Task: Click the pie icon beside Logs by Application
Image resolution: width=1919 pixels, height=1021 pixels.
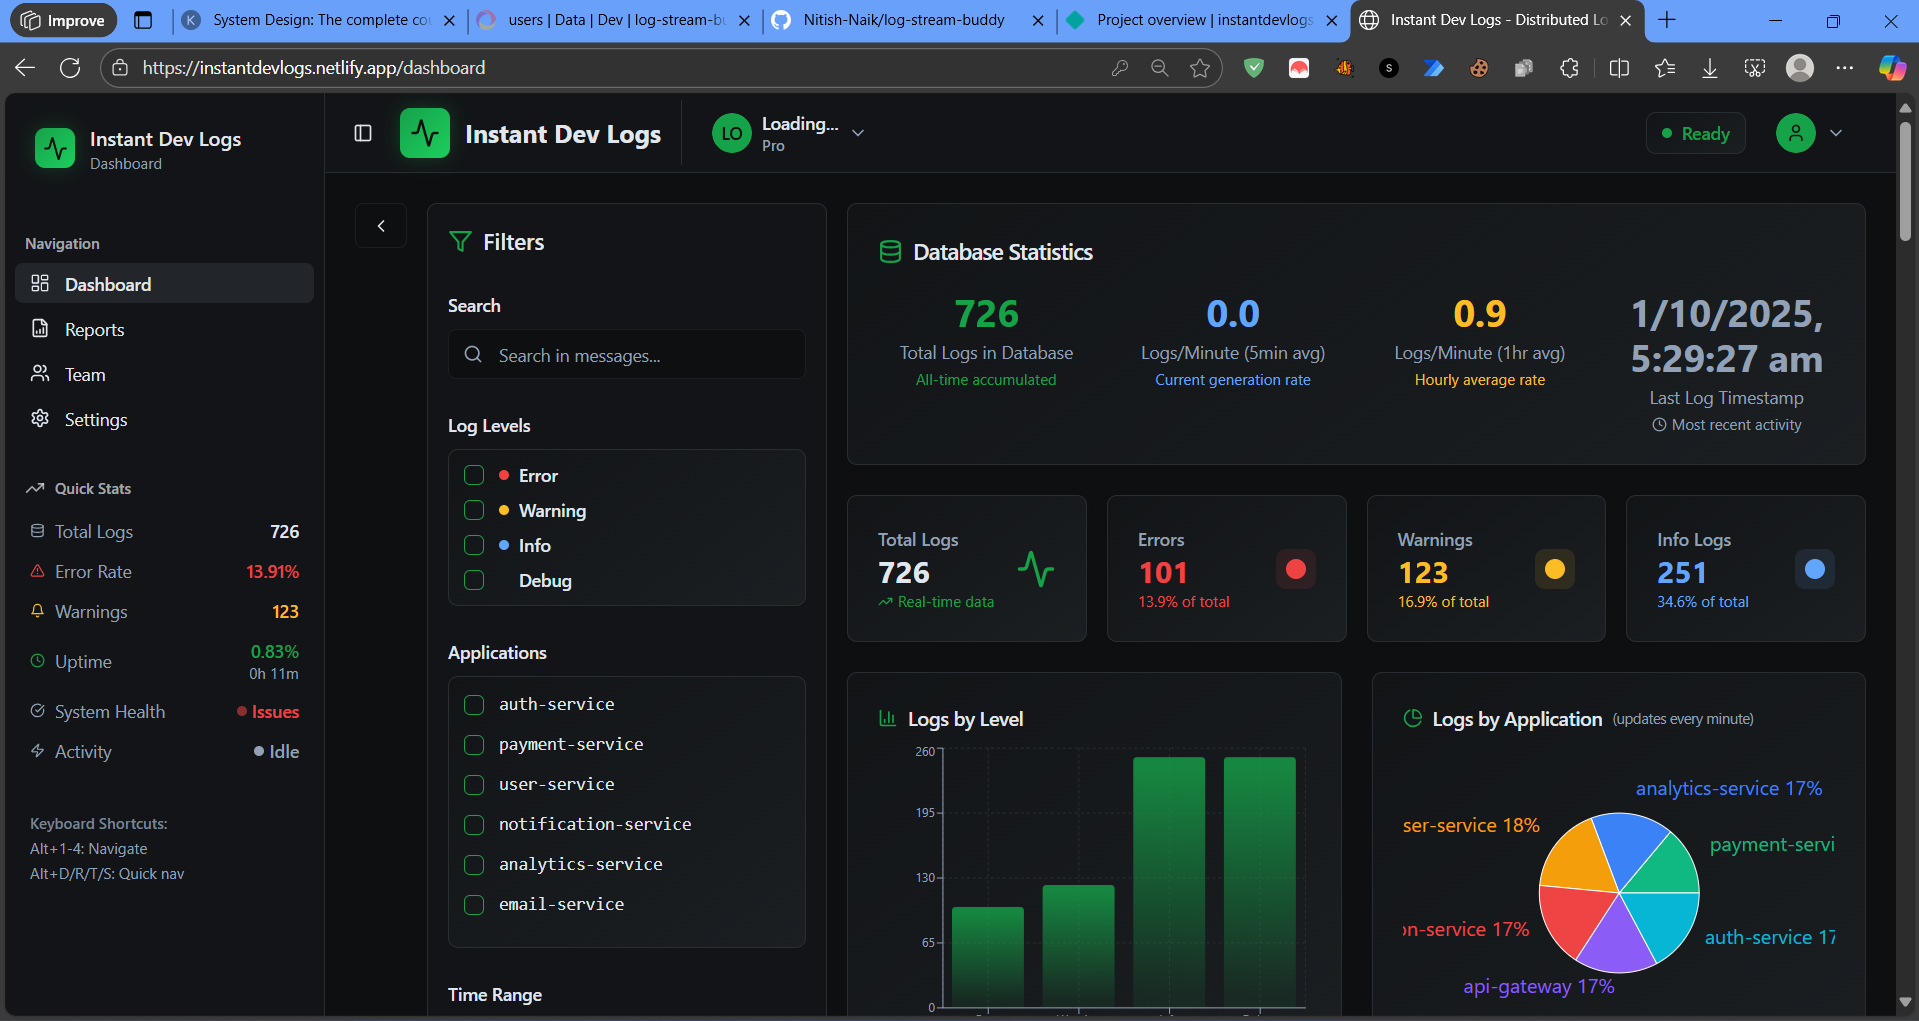Action: (1413, 718)
